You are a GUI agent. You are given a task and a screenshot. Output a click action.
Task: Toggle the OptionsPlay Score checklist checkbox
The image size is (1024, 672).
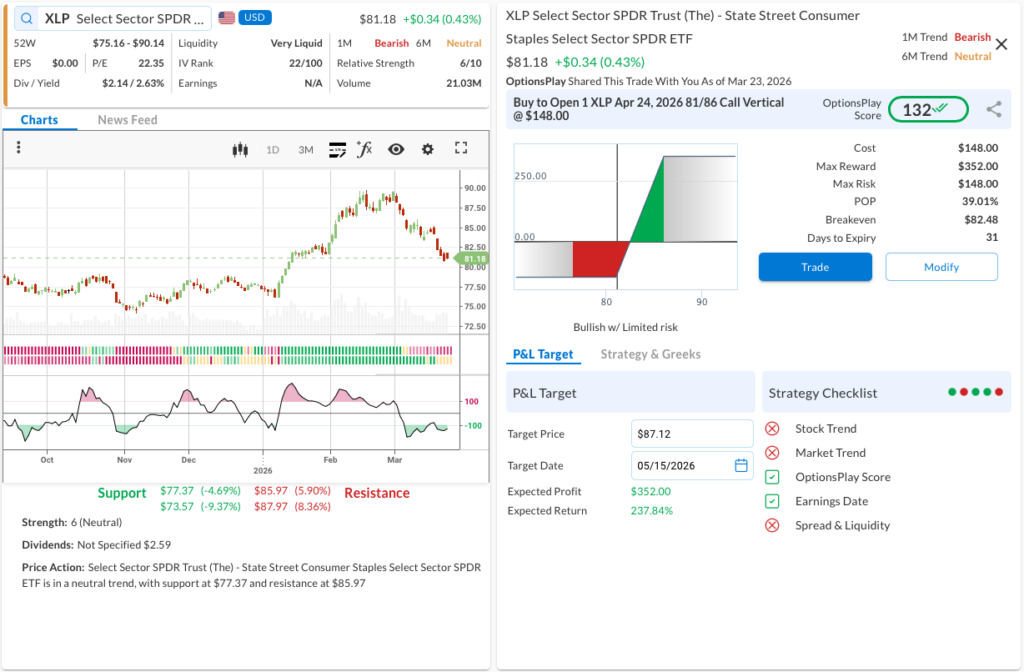pyautogui.click(x=772, y=477)
